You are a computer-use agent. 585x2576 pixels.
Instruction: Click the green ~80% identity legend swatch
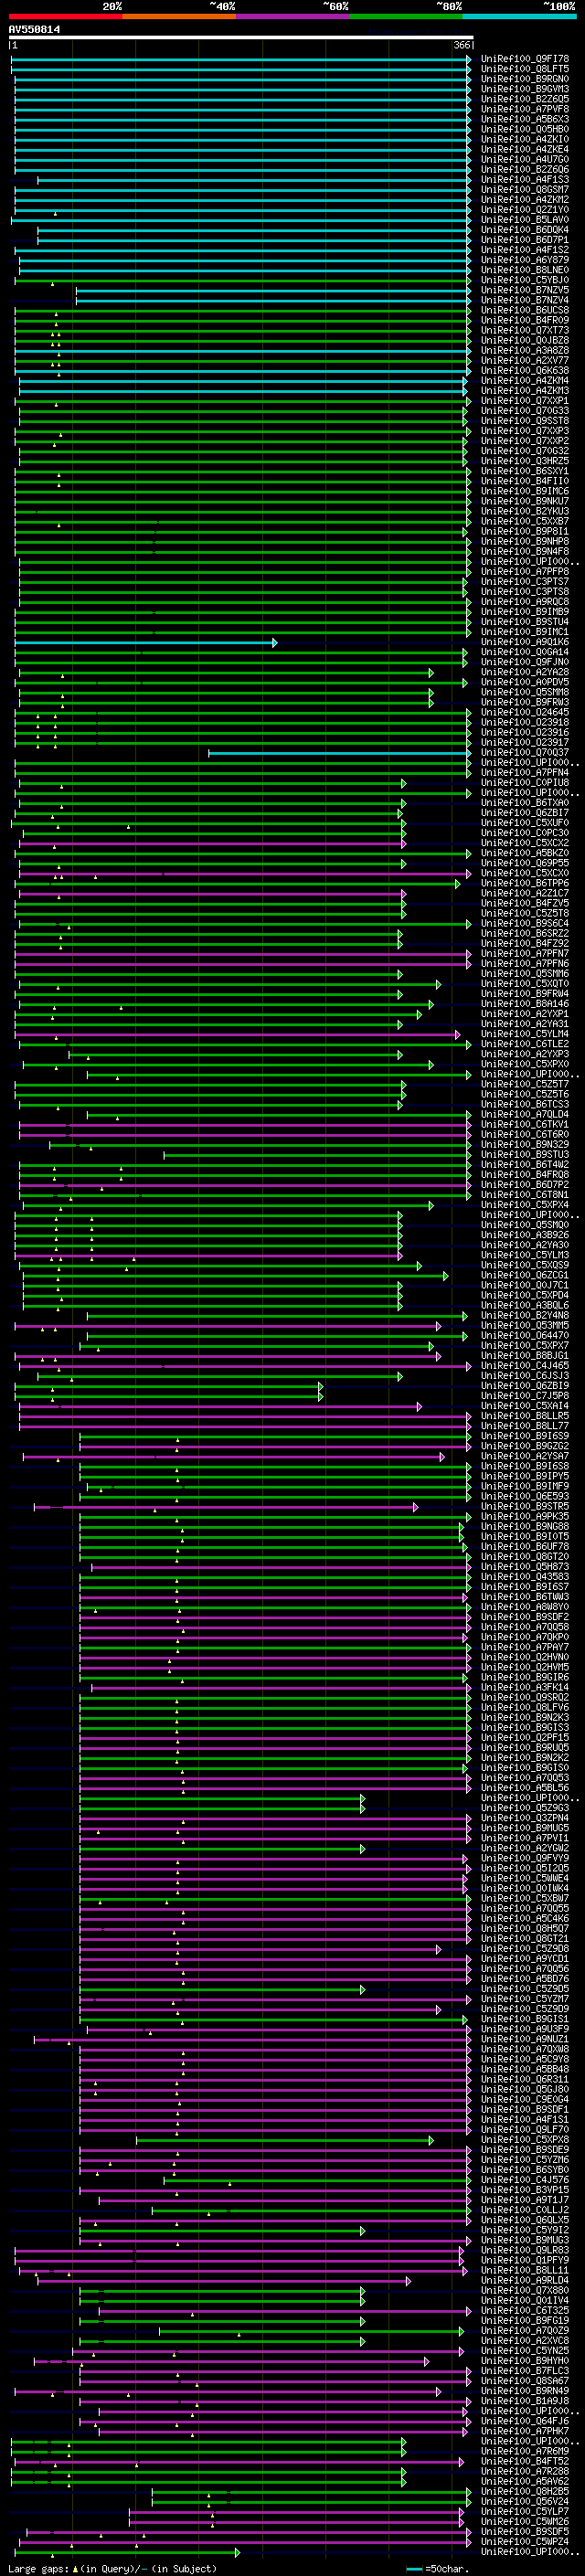point(406,16)
